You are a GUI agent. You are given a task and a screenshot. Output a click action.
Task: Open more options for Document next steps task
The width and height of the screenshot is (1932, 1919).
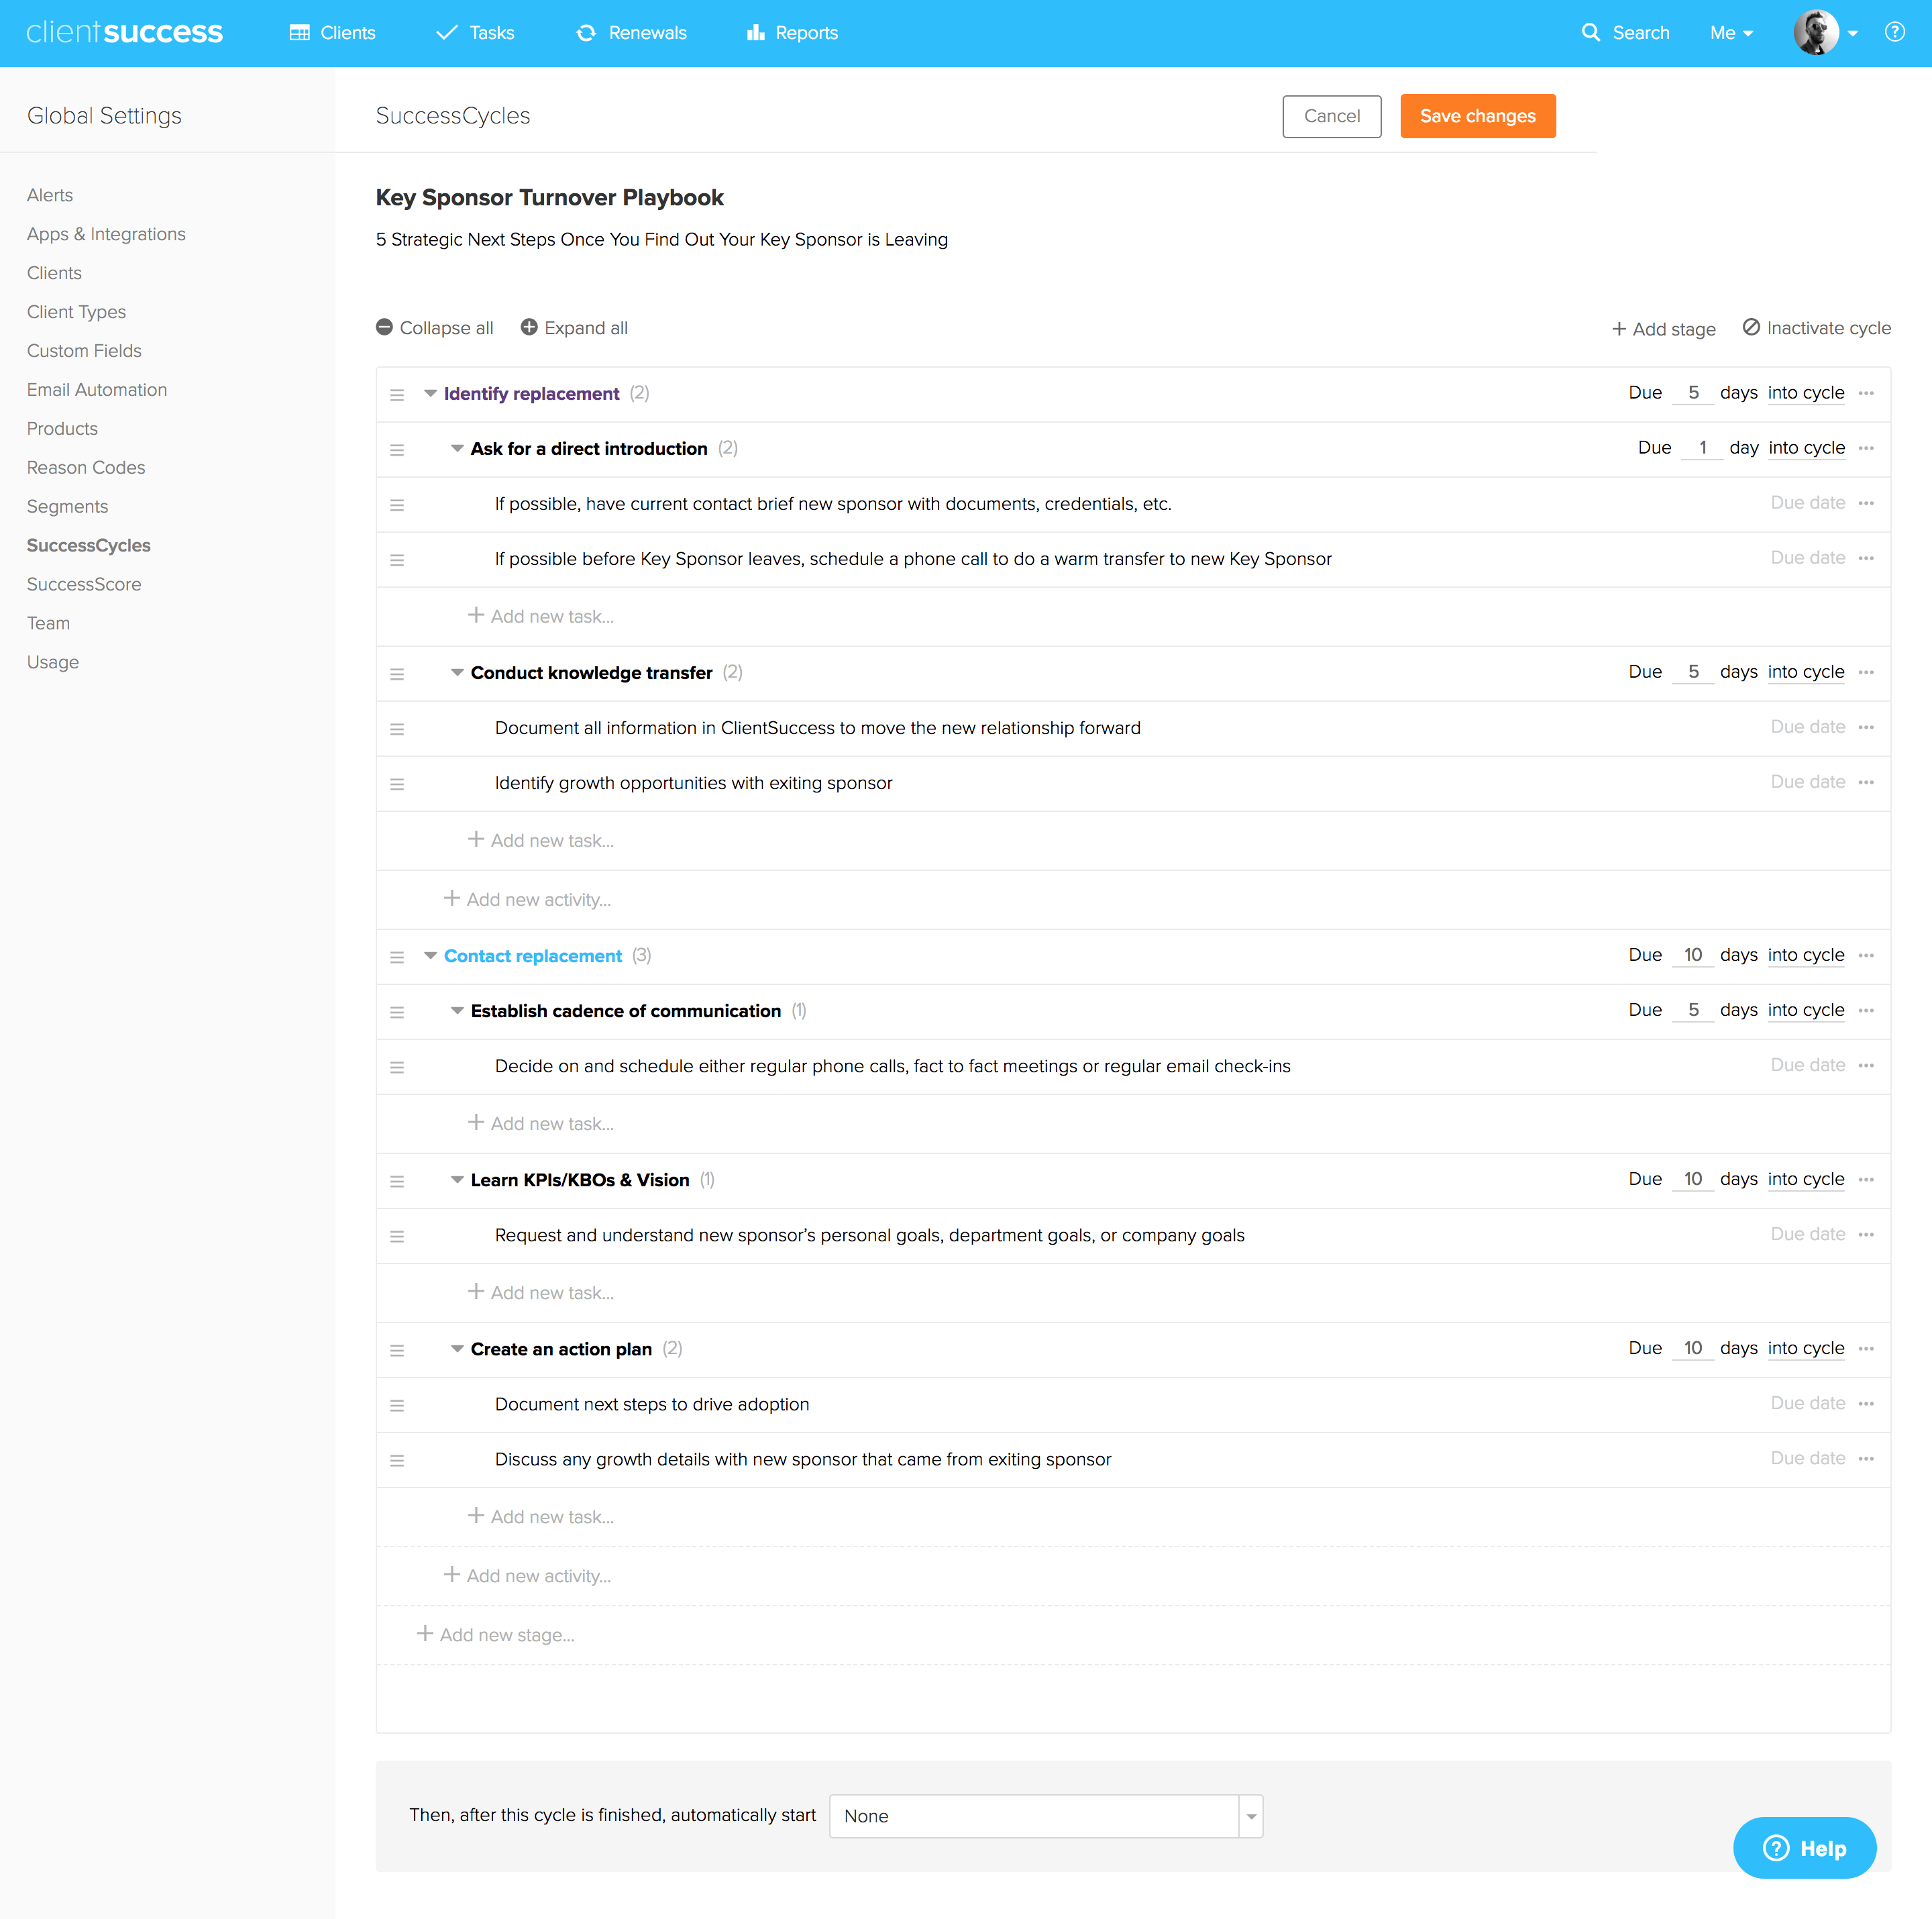click(x=1866, y=1403)
